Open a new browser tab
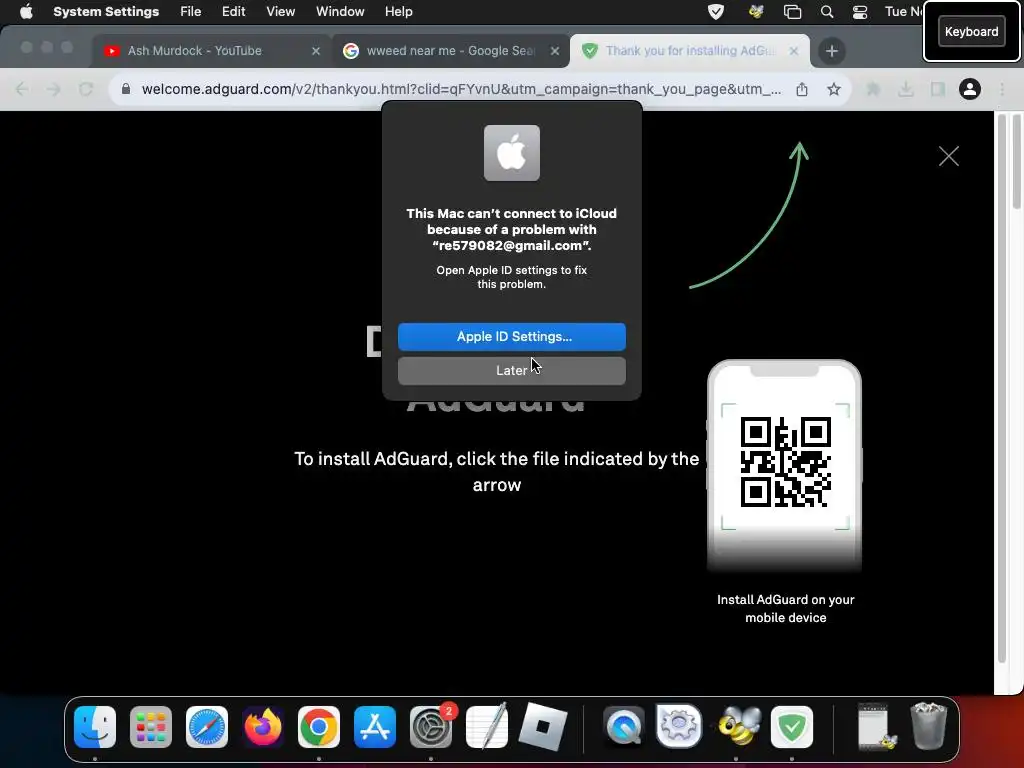The height and width of the screenshot is (768, 1024). pos(831,51)
